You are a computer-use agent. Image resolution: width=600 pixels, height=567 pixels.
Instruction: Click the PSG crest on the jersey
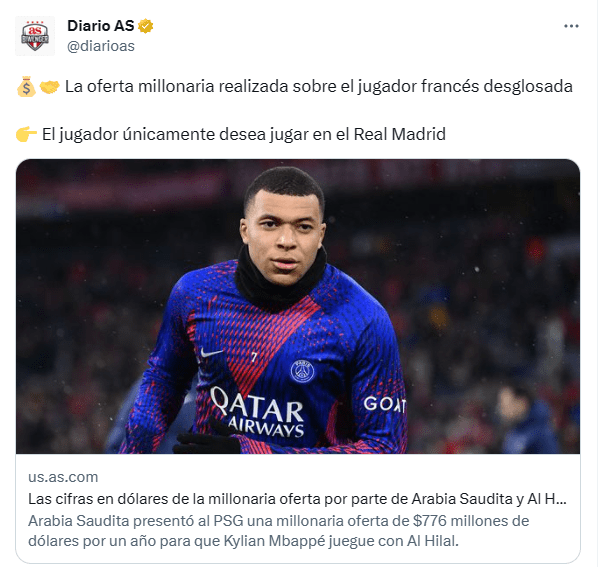click(x=302, y=371)
